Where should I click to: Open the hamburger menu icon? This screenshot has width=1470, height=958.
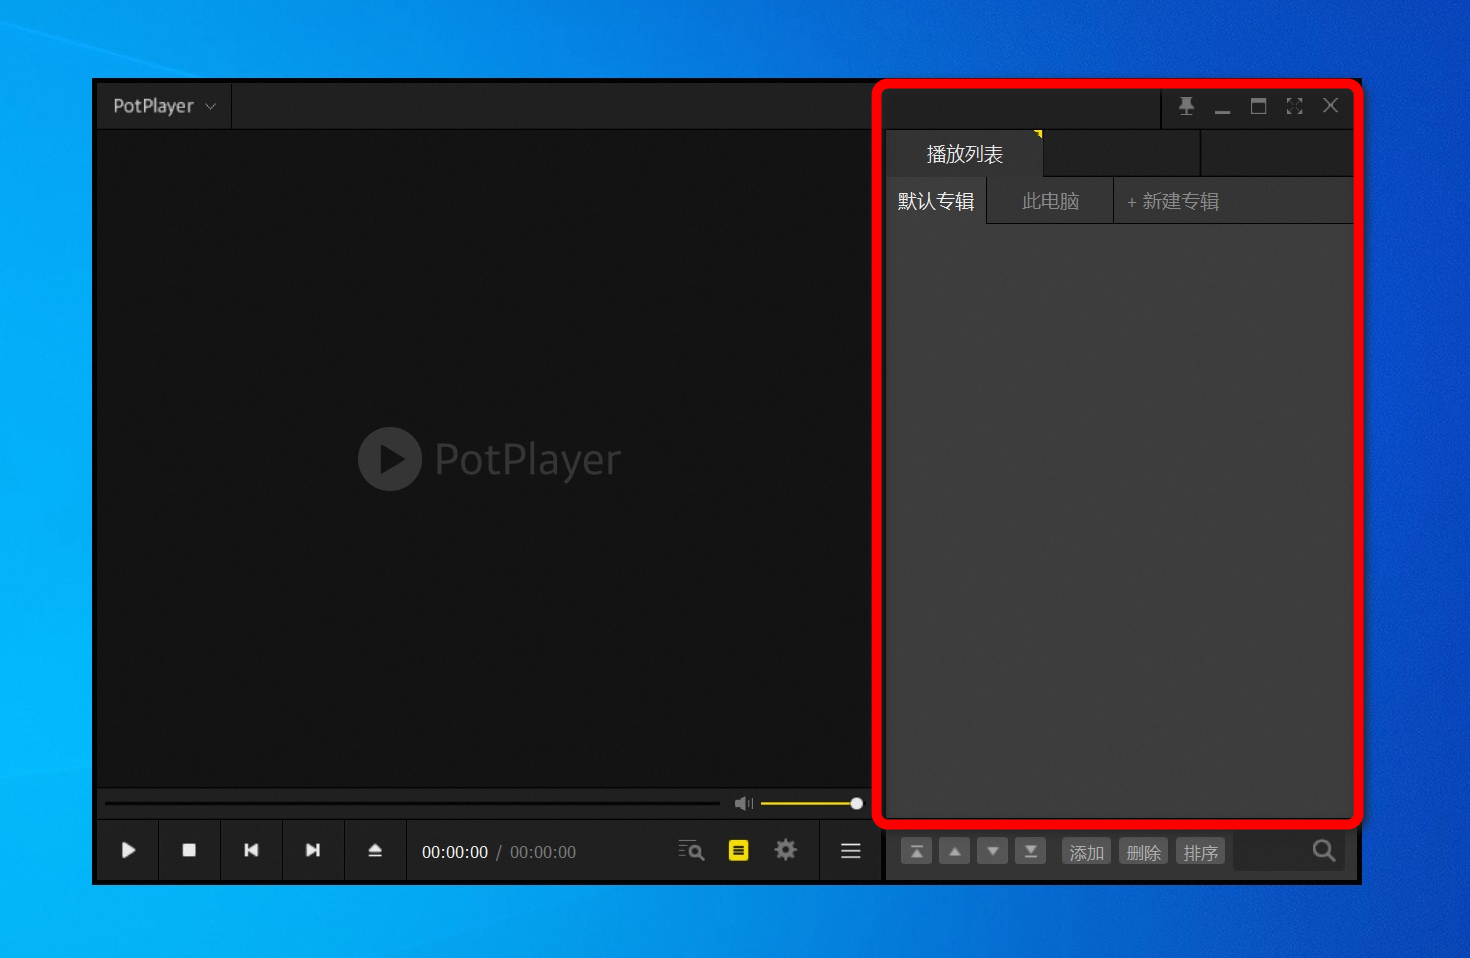coord(851,851)
